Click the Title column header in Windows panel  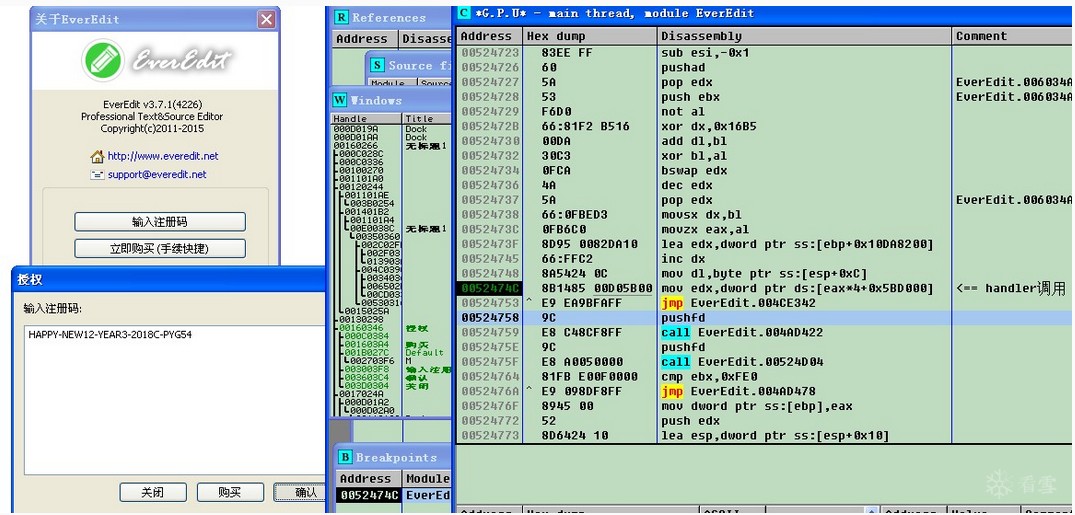click(x=427, y=119)
